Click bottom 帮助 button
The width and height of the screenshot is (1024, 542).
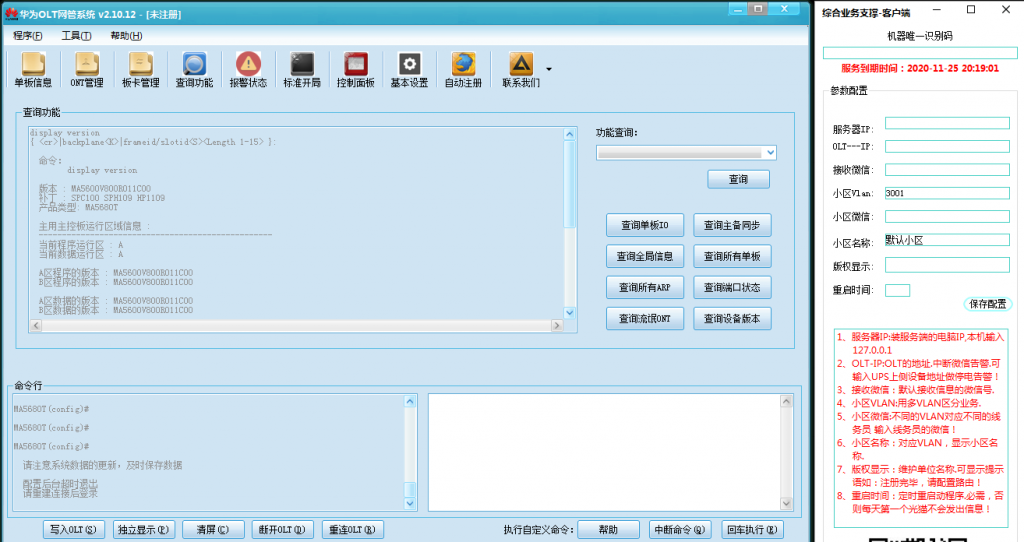608,530
